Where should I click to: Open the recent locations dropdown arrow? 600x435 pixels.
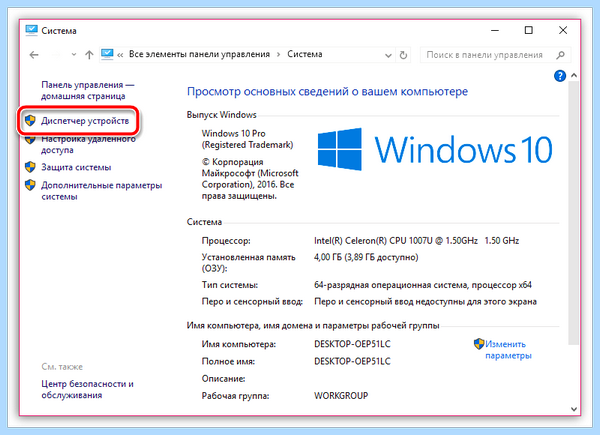[74, 55]
